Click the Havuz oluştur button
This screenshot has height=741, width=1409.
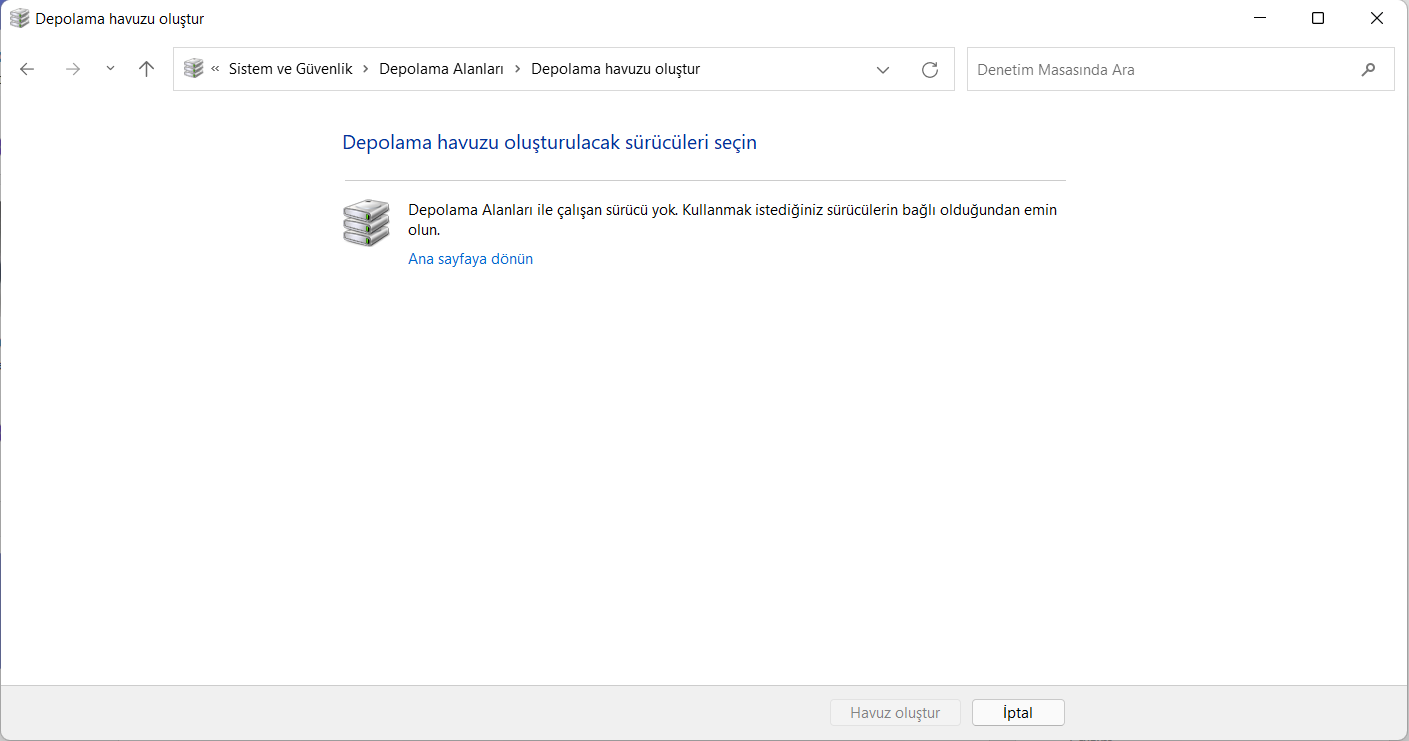tap(895, 713)
